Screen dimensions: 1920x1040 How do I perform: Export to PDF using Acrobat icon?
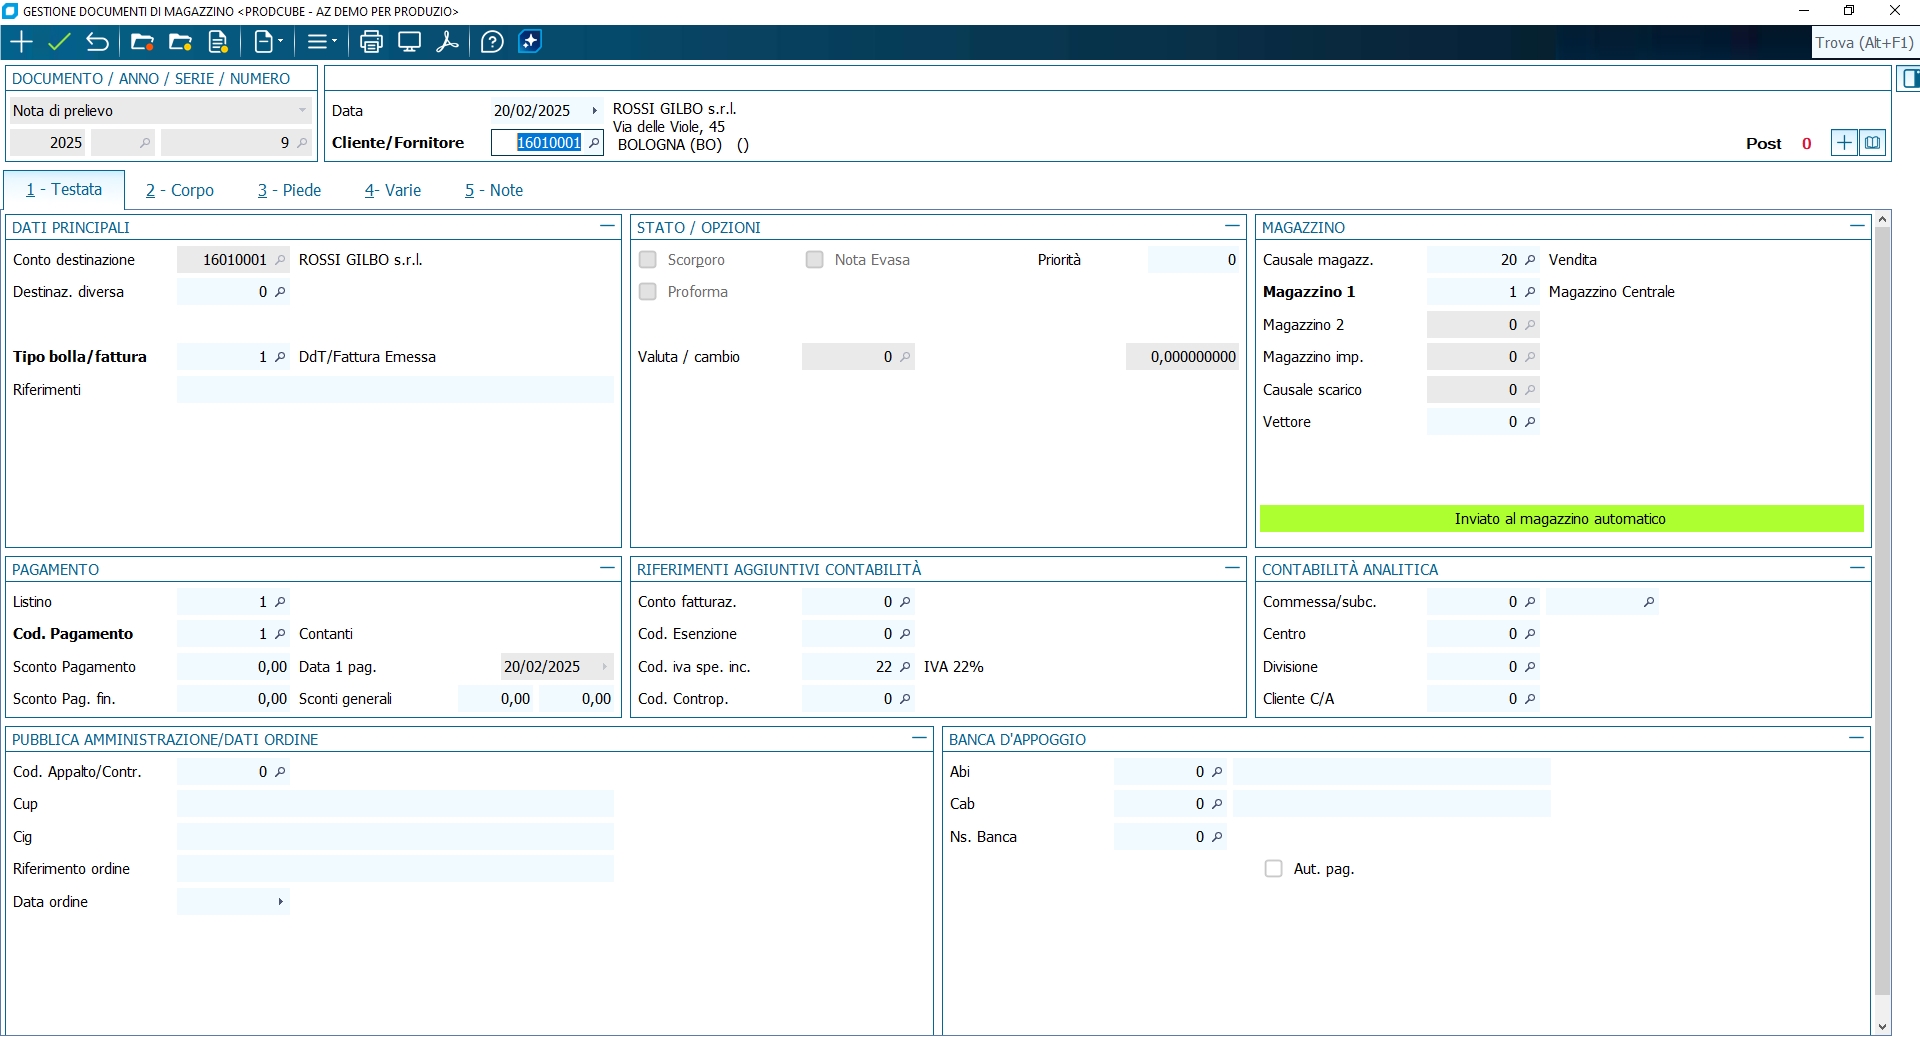tap(447, 42)
